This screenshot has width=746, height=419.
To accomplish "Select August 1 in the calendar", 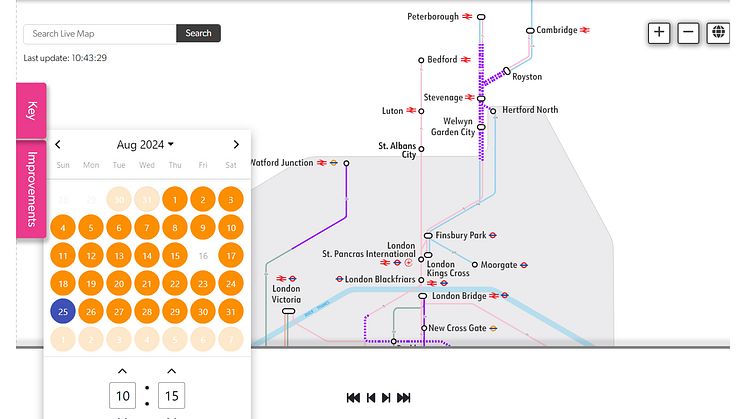I will 175,199.
